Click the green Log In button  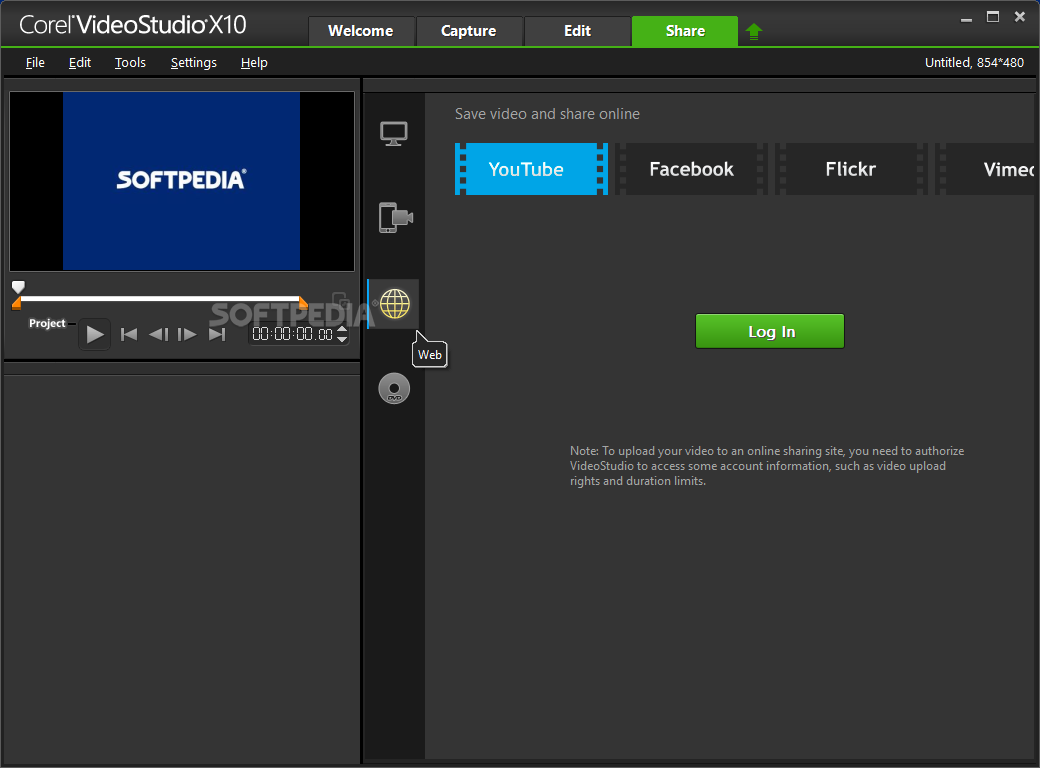(x=769, y=331)
